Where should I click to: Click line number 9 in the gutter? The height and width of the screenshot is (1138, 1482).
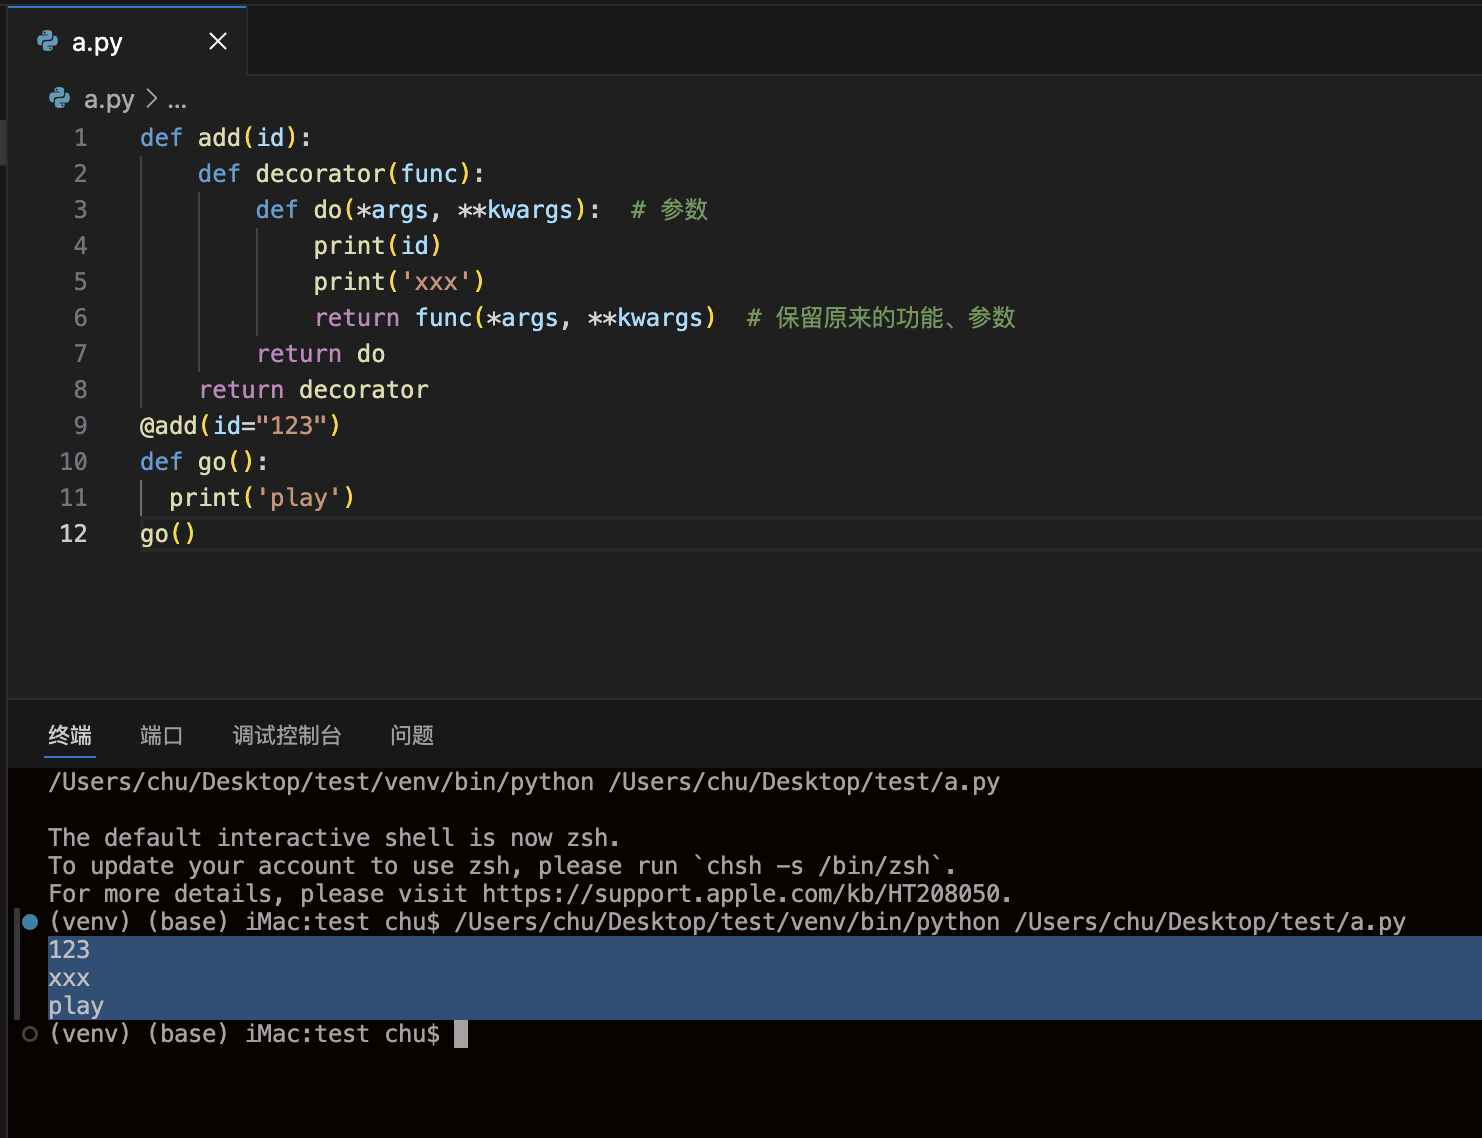coord(80,425)
